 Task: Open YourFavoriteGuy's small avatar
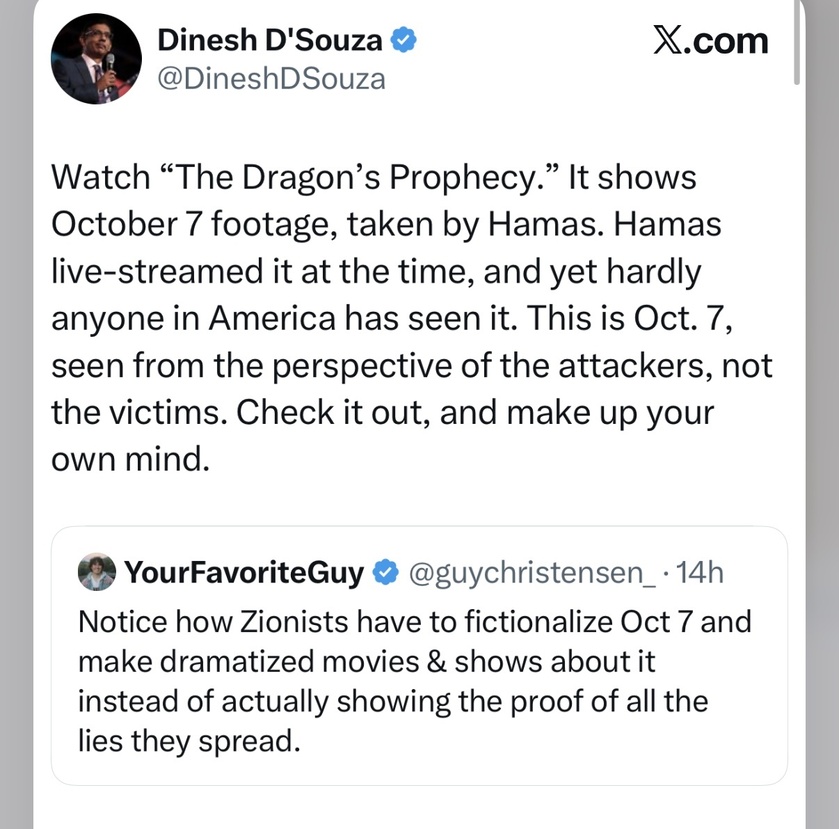click(97, 572)
